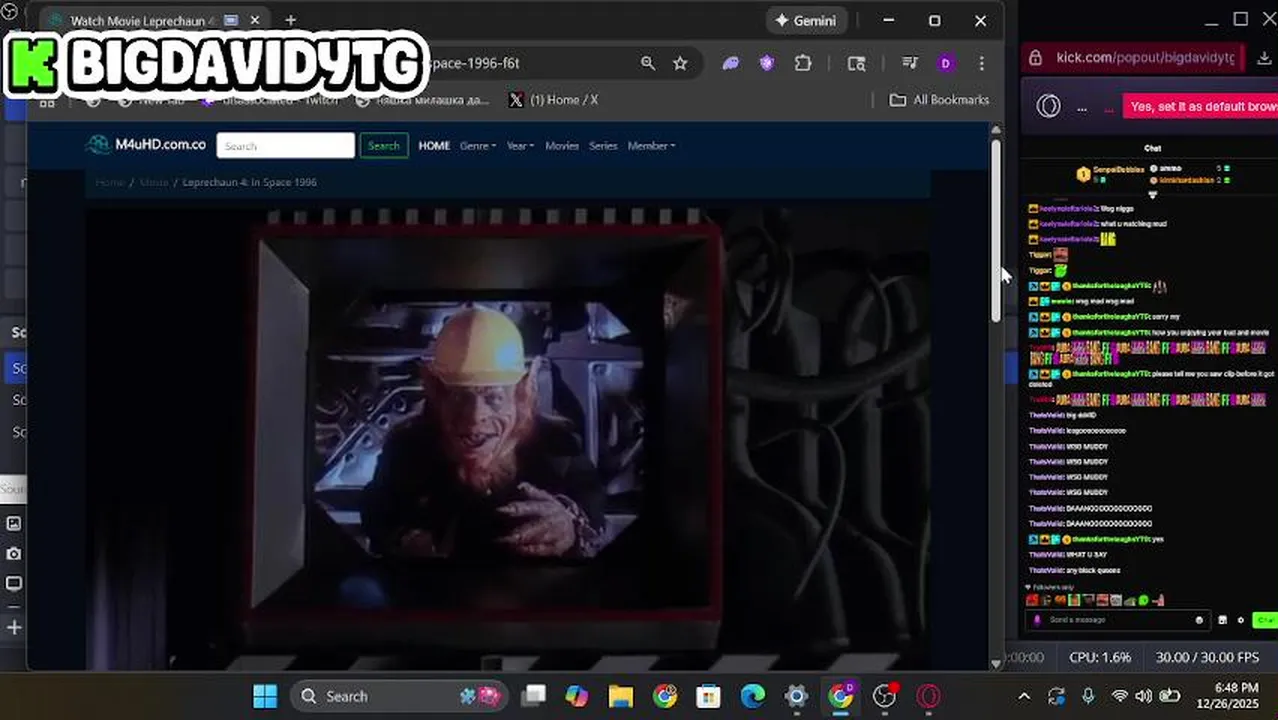Click the Windows taskbar Search box
The image size is (1278, 720).
399,696
